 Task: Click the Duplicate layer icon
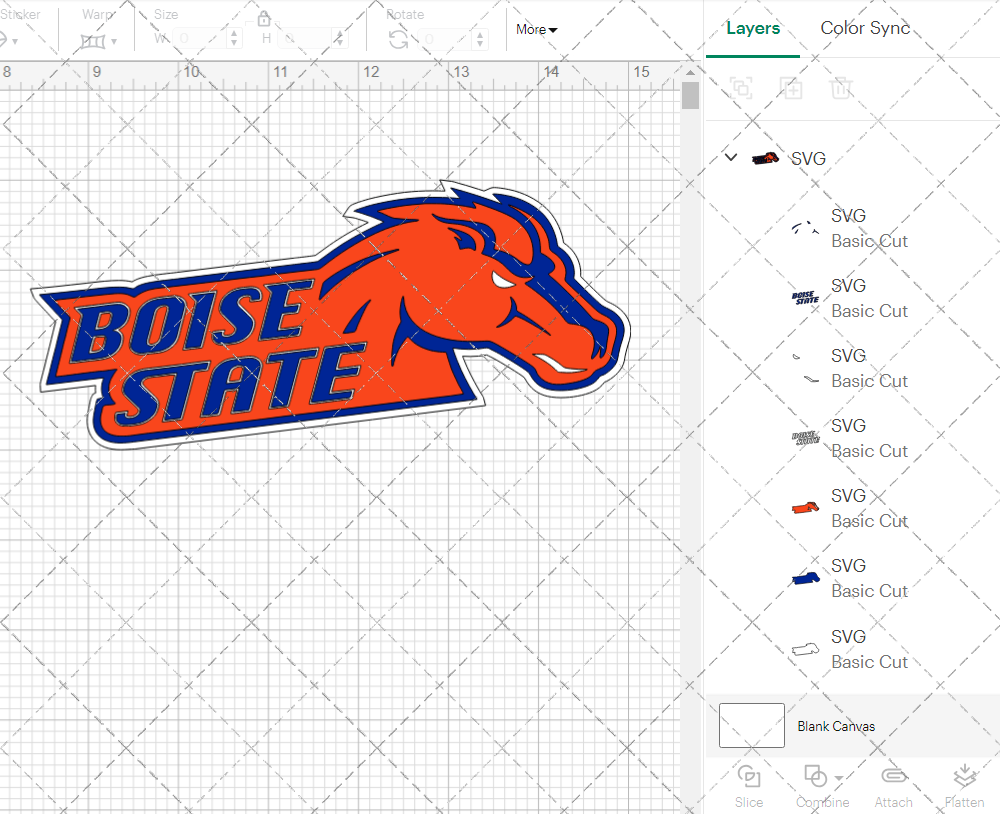[791, 88]
